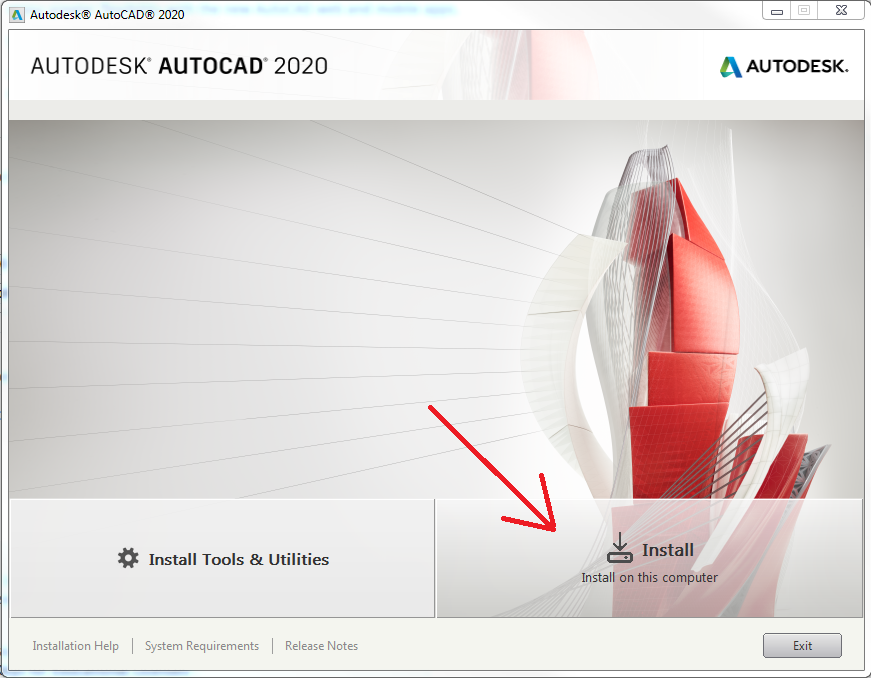Image resolution: width=871 pixels, height=678 pixels.
Task: Click the bold "Install" label
Action: (x=667, y=550)
